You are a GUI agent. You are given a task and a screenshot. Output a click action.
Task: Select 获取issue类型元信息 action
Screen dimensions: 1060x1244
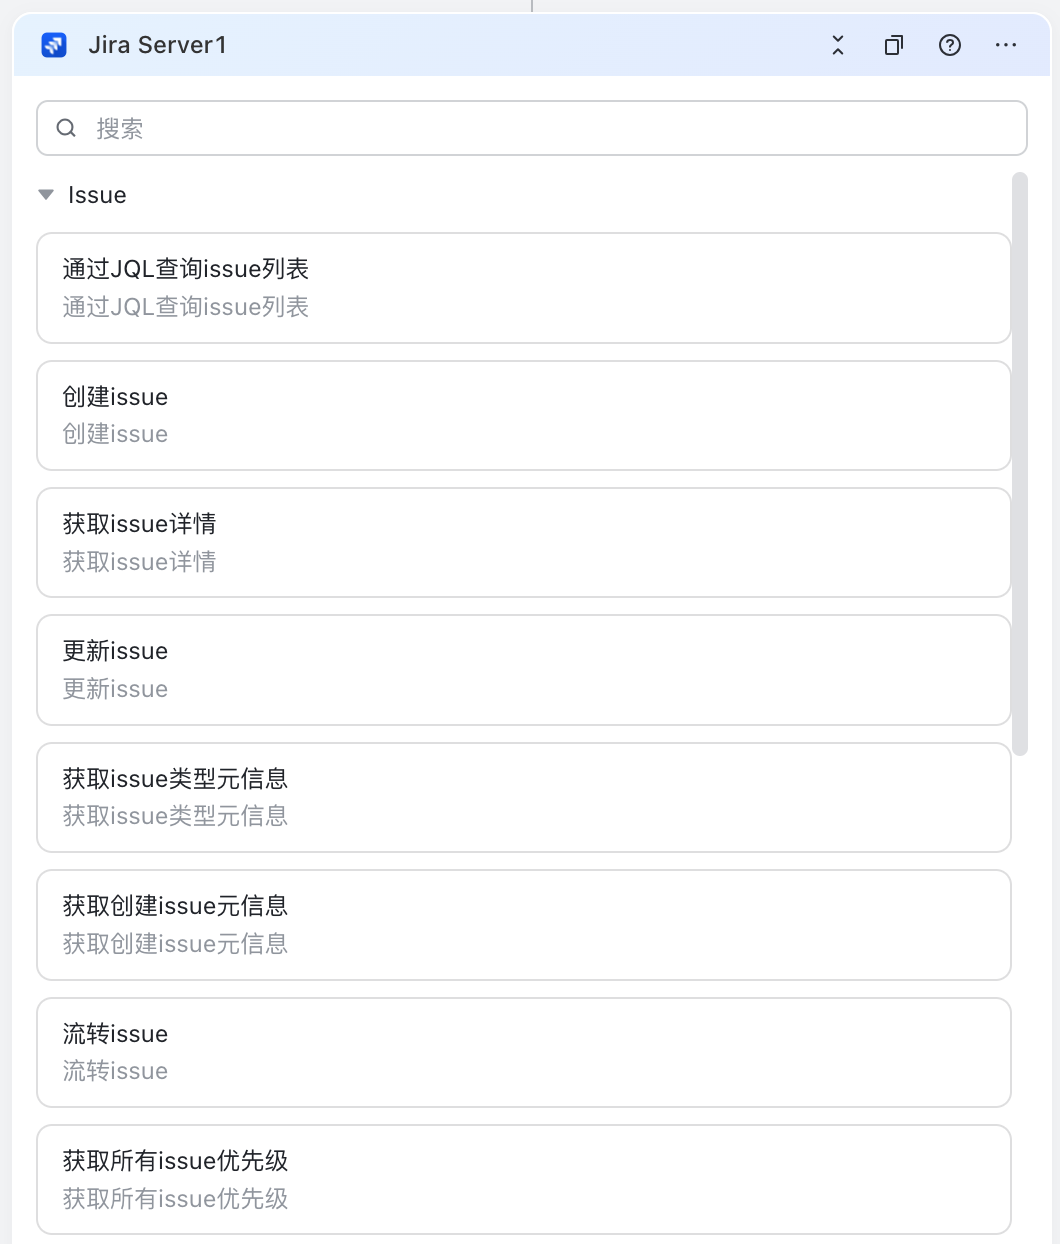pos(524,797)
